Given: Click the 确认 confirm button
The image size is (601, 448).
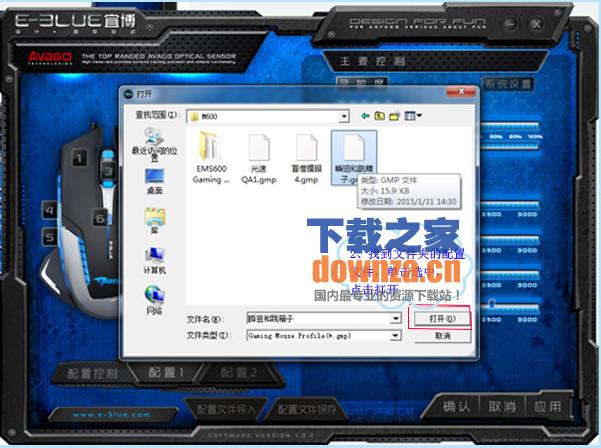Looking at the screenshot, I should pos(456,406).
